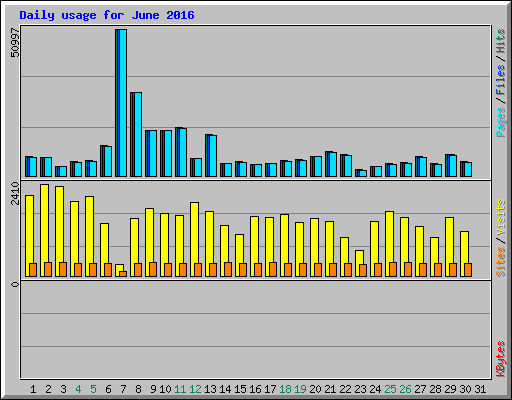Click the day 4 axis label

tap(78, 389)
